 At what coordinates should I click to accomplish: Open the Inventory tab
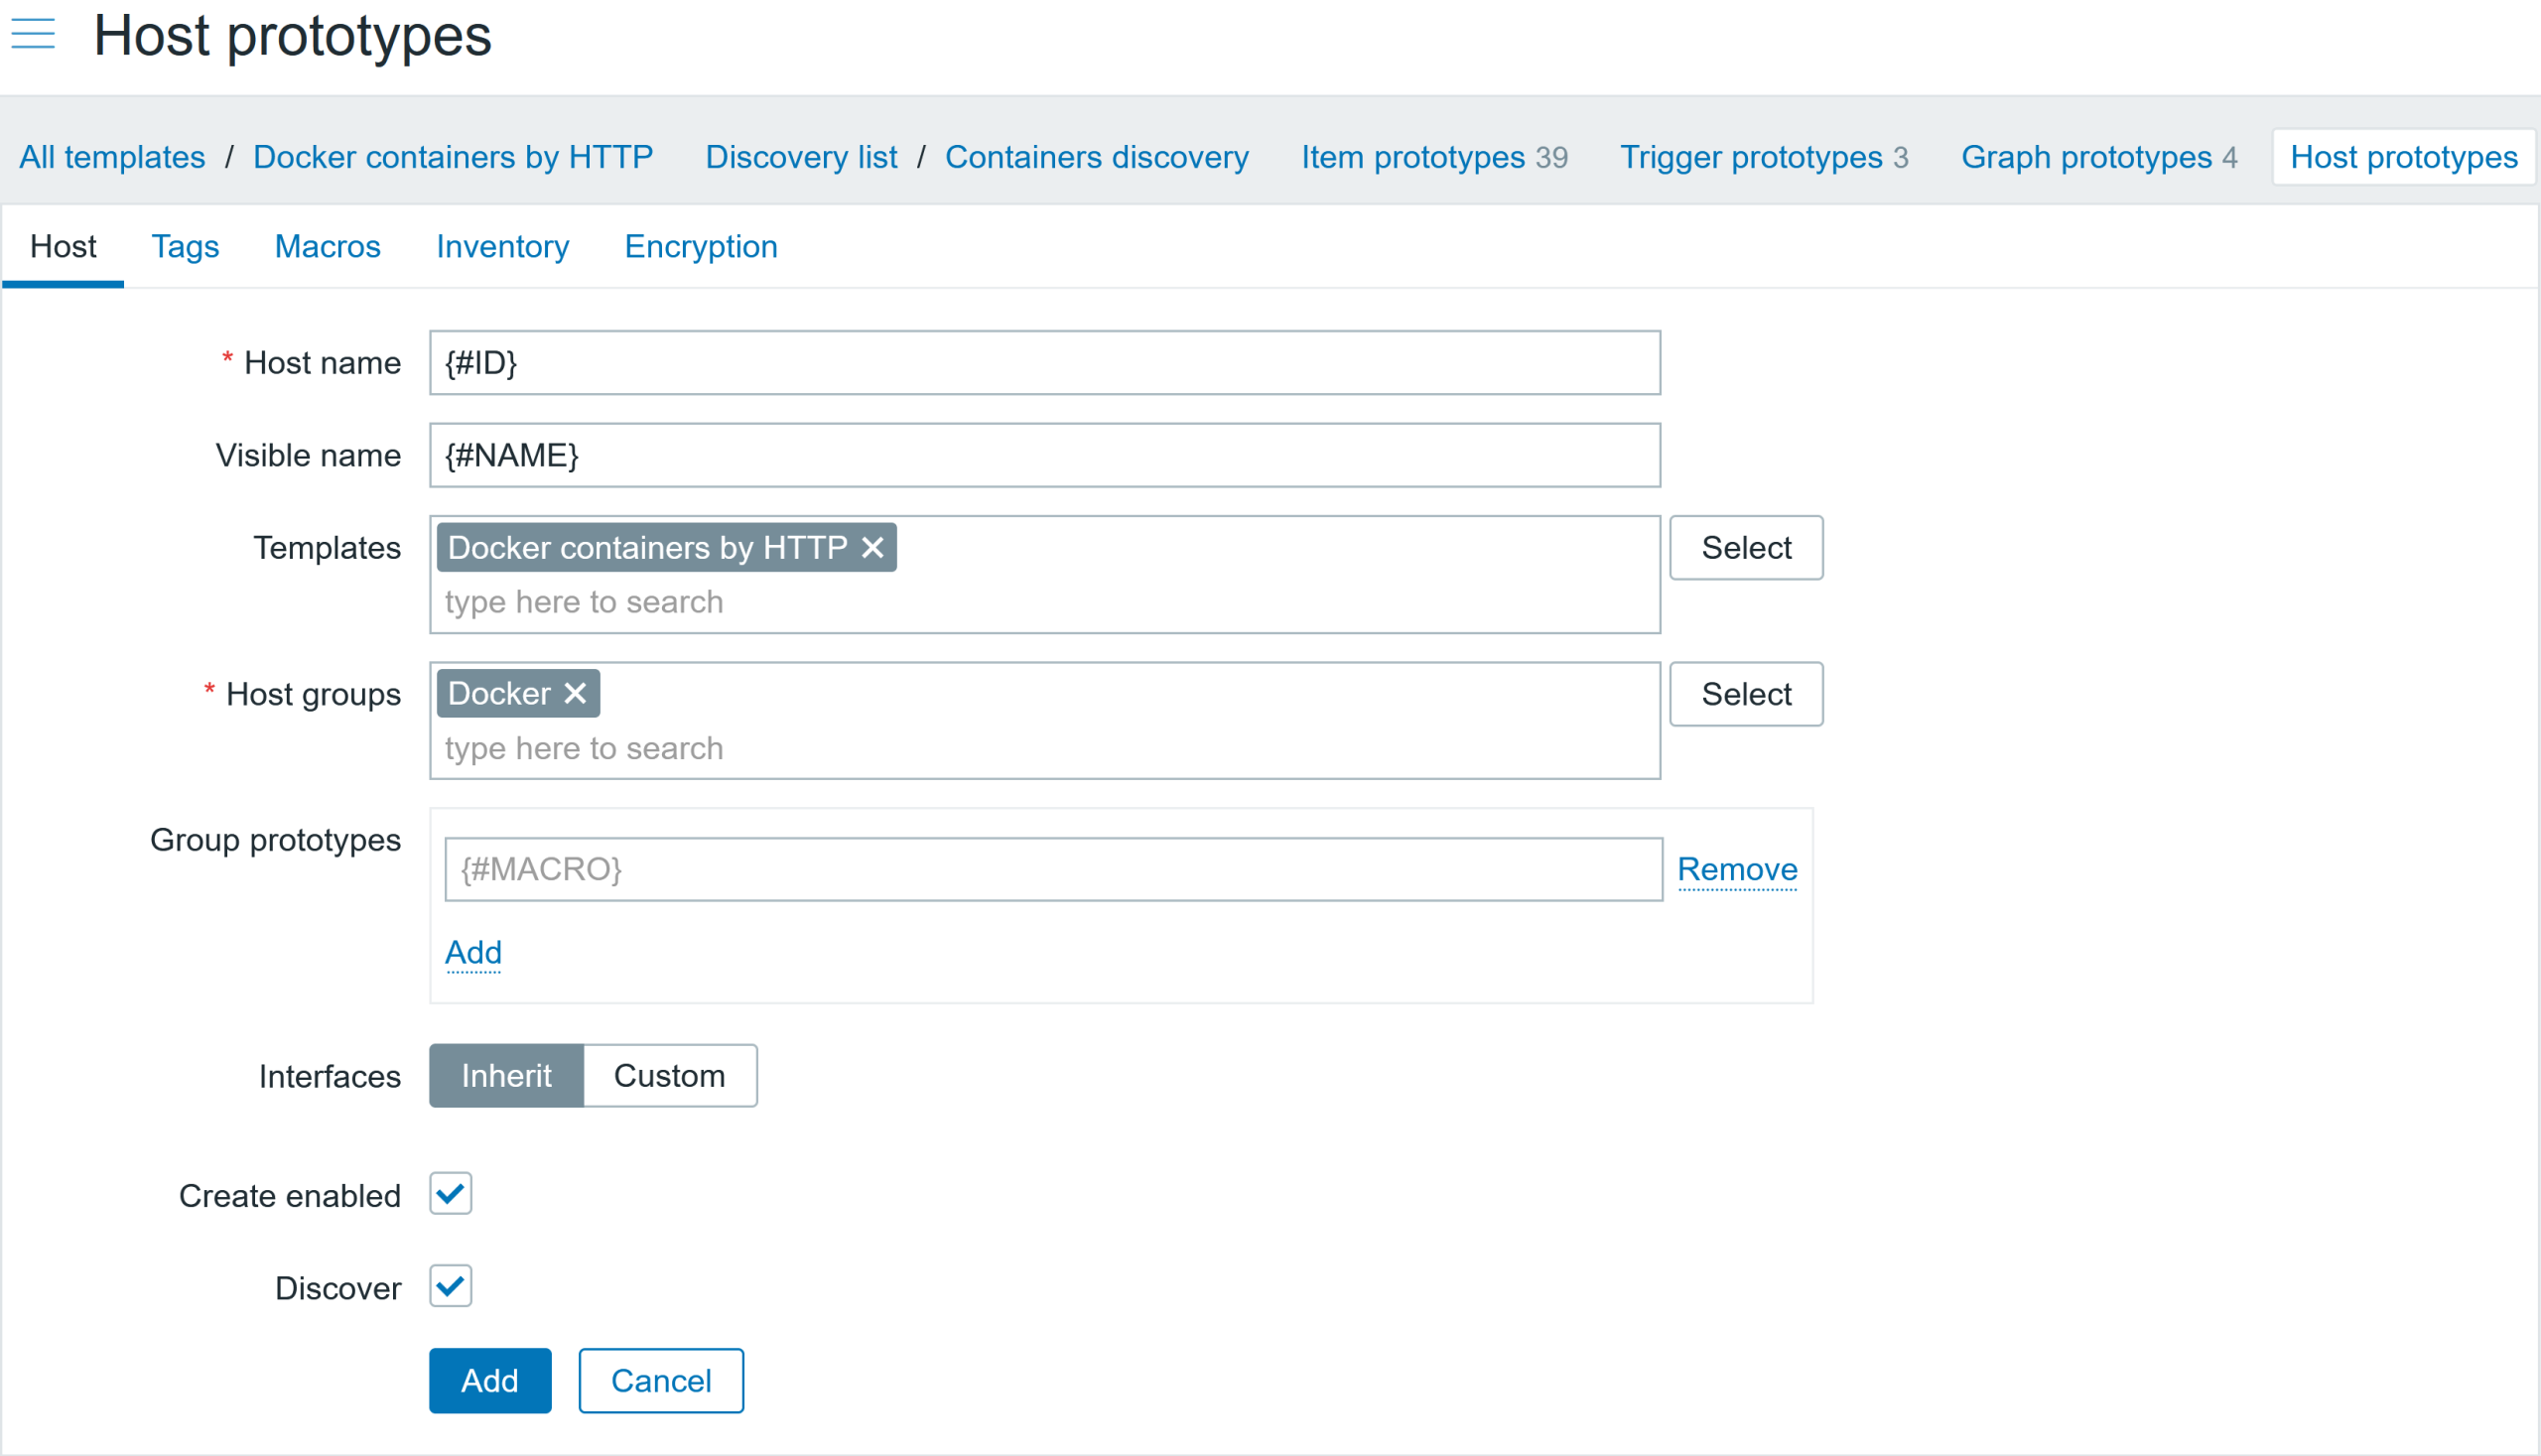point(502,247)
